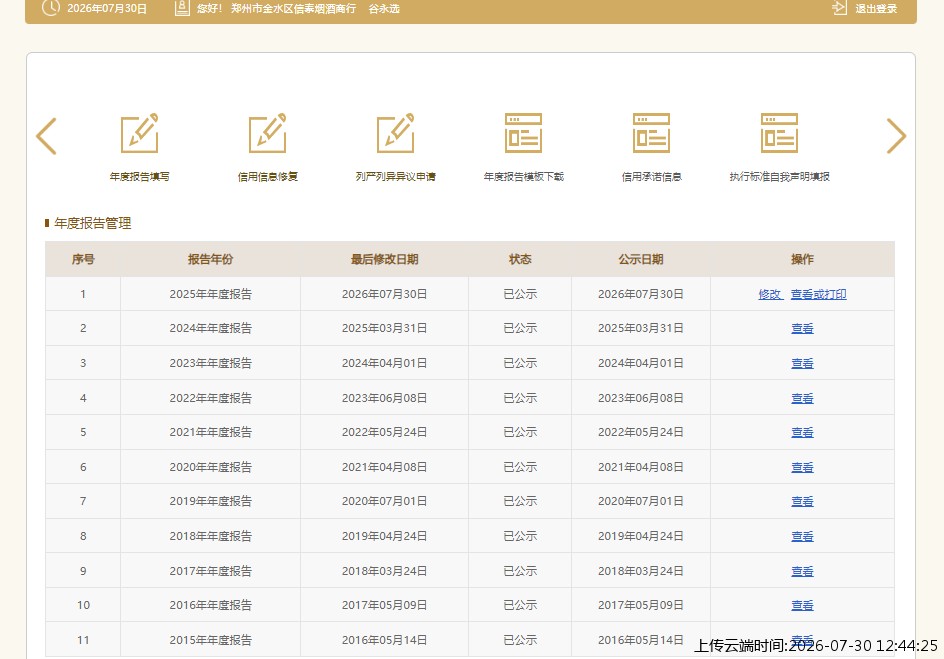View the 2022年年度报告 via 查看
Viewport: 944px width, 659px height.
[803, 398]
